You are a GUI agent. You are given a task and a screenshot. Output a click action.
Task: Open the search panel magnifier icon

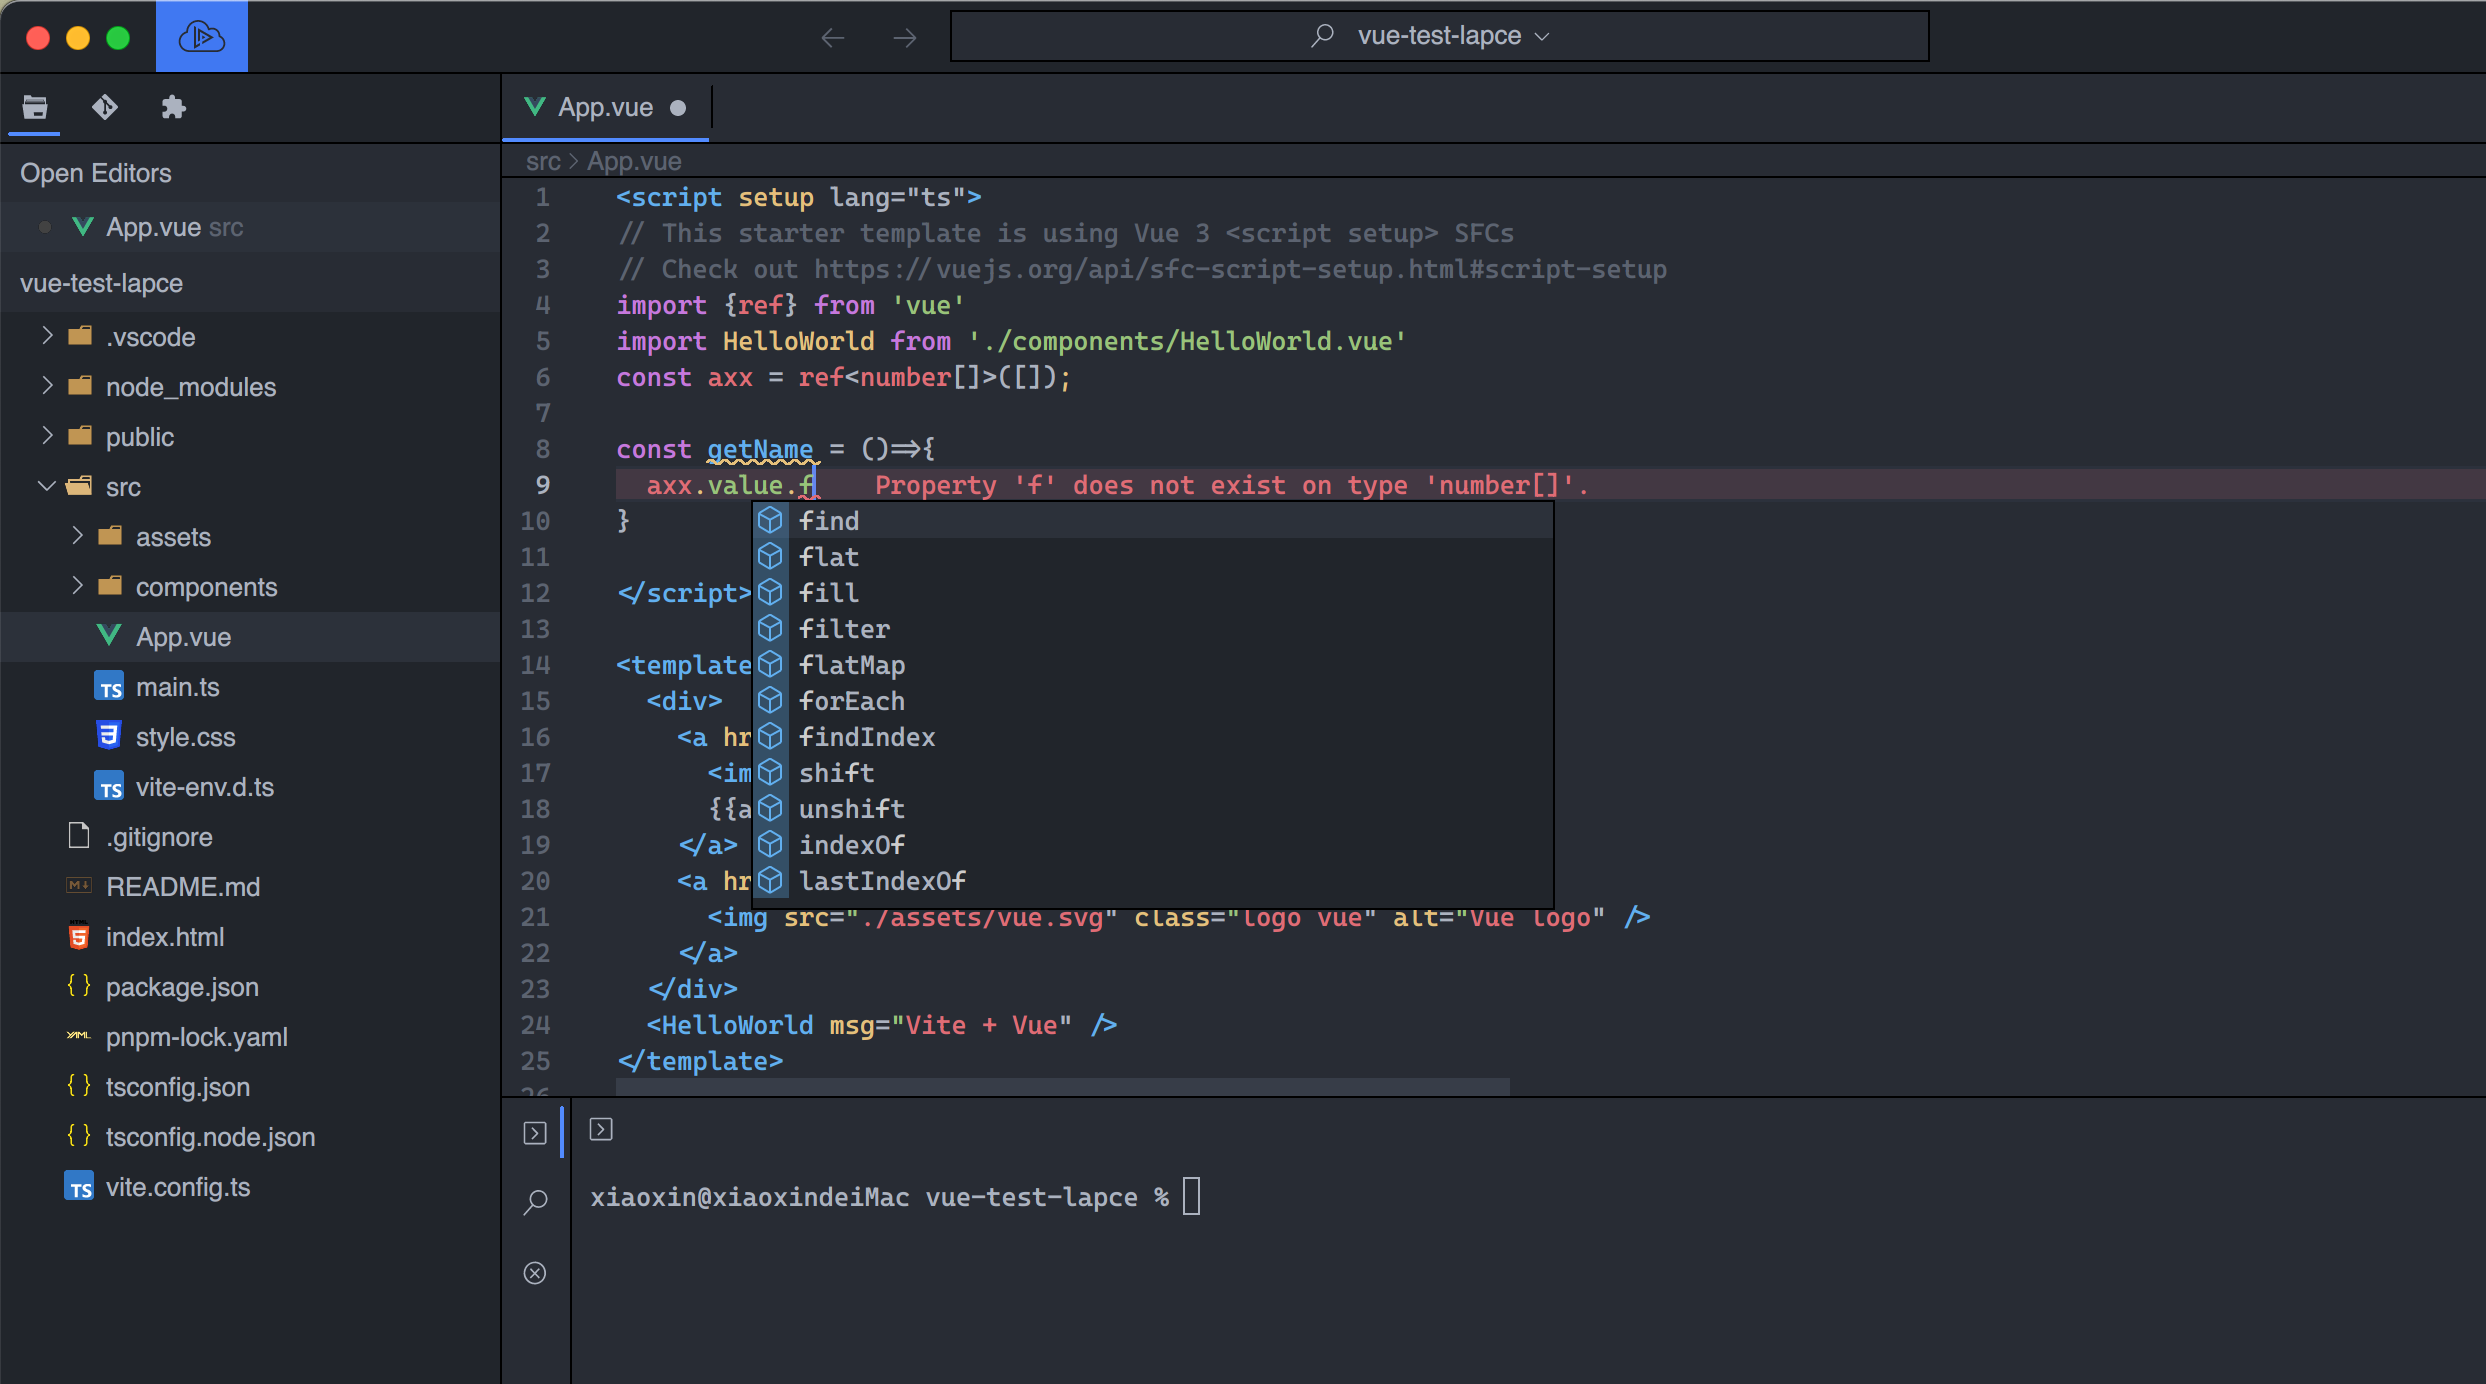click(535, 1201)
